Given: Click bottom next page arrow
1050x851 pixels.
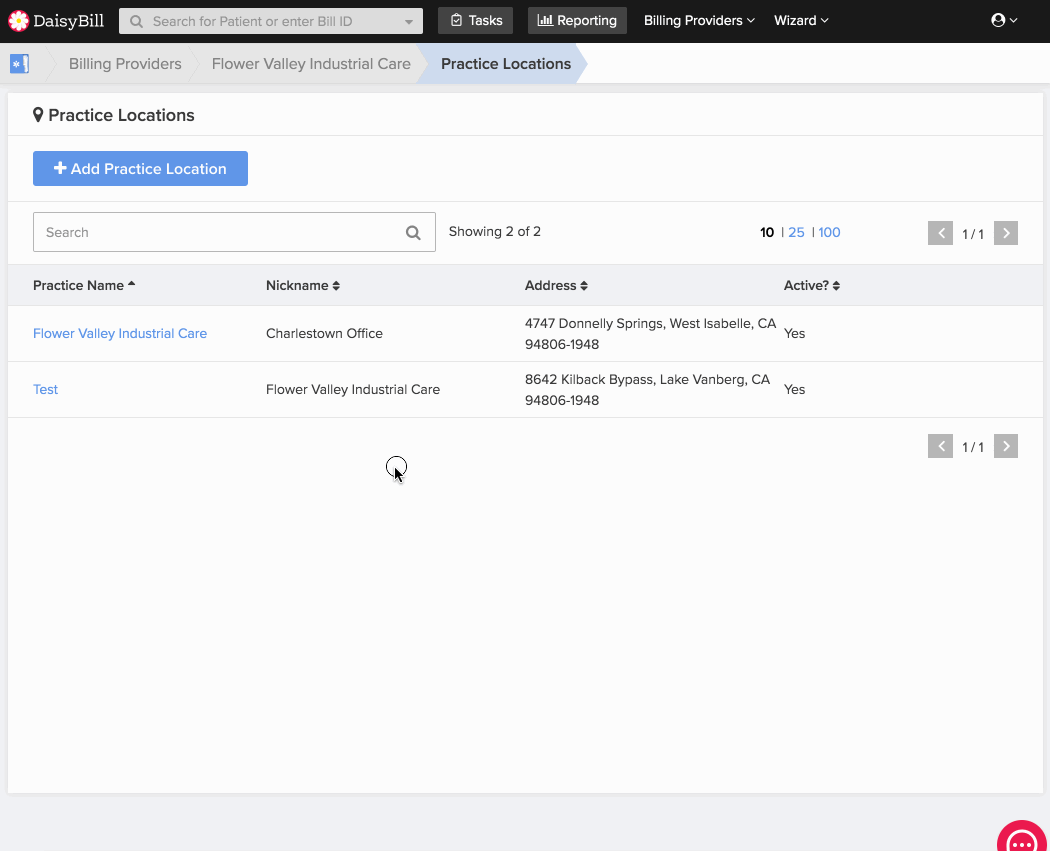Looking at the screenshot, I should click(1006, 446).
